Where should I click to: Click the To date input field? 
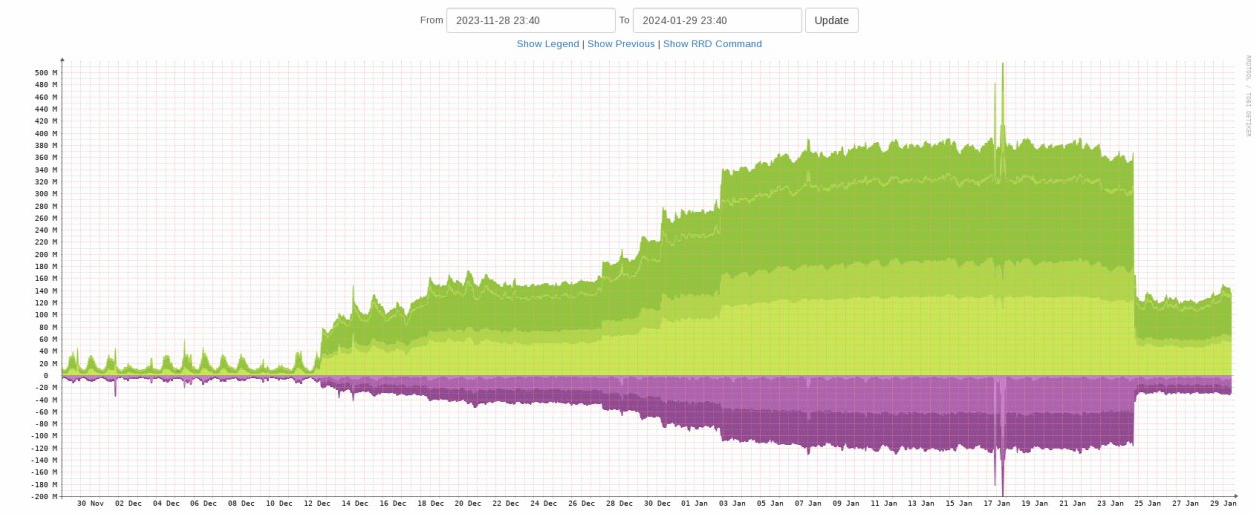coord(717,21)
